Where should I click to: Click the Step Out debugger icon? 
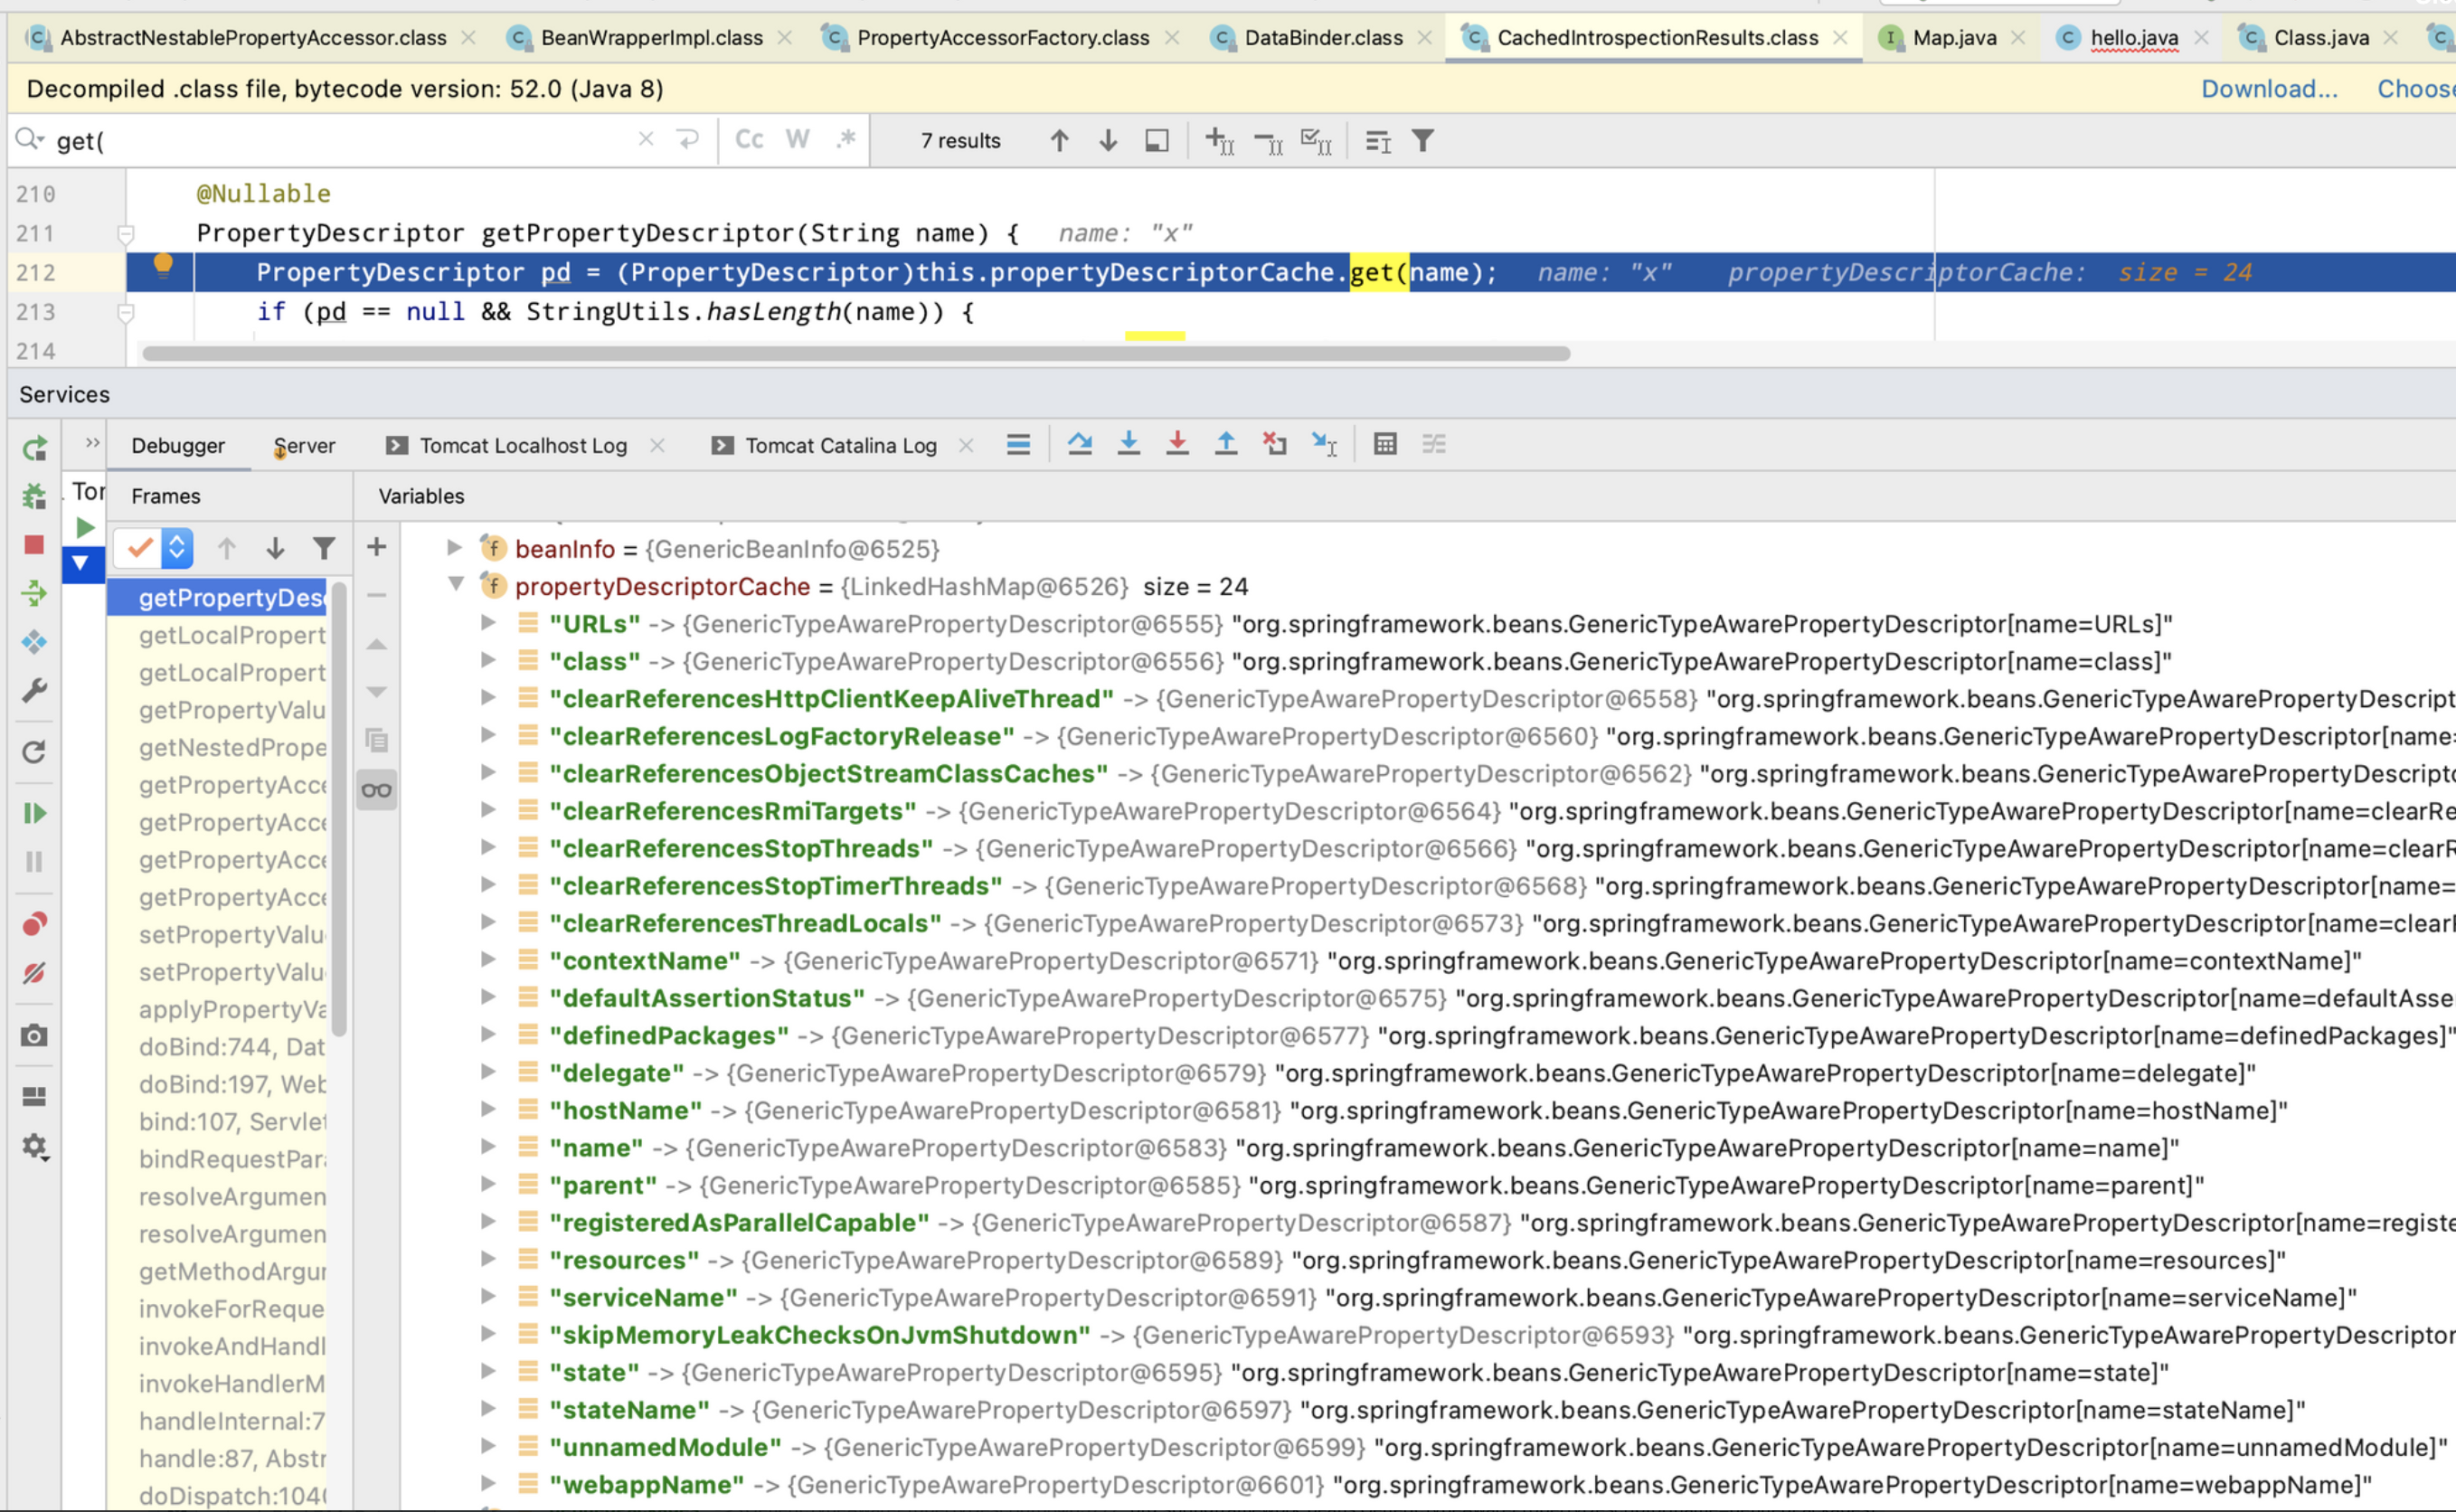(x=1226, y=444)
